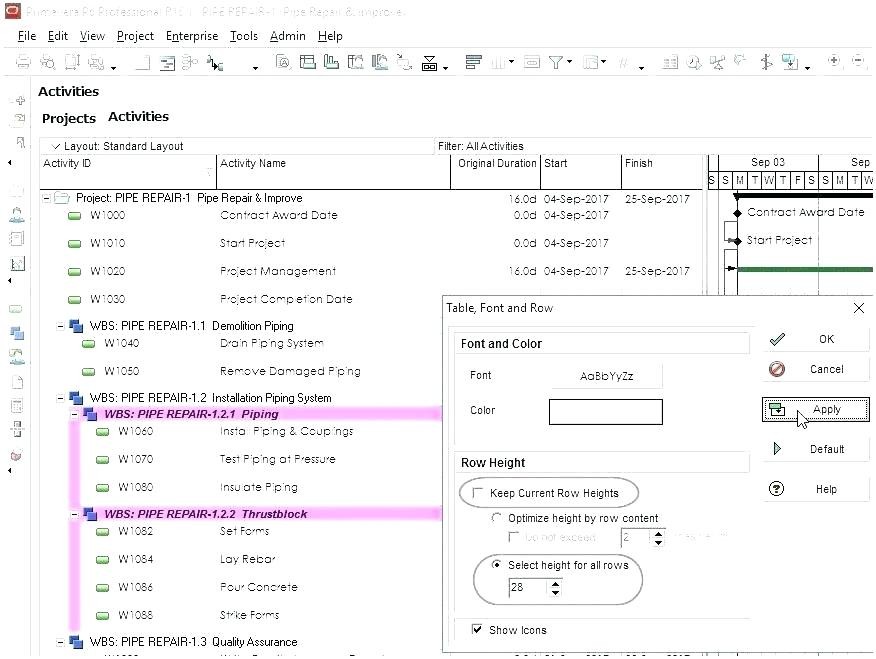
Task: Enable Keep Current Row Heights checkbox
Action: (x=478, y=493)
